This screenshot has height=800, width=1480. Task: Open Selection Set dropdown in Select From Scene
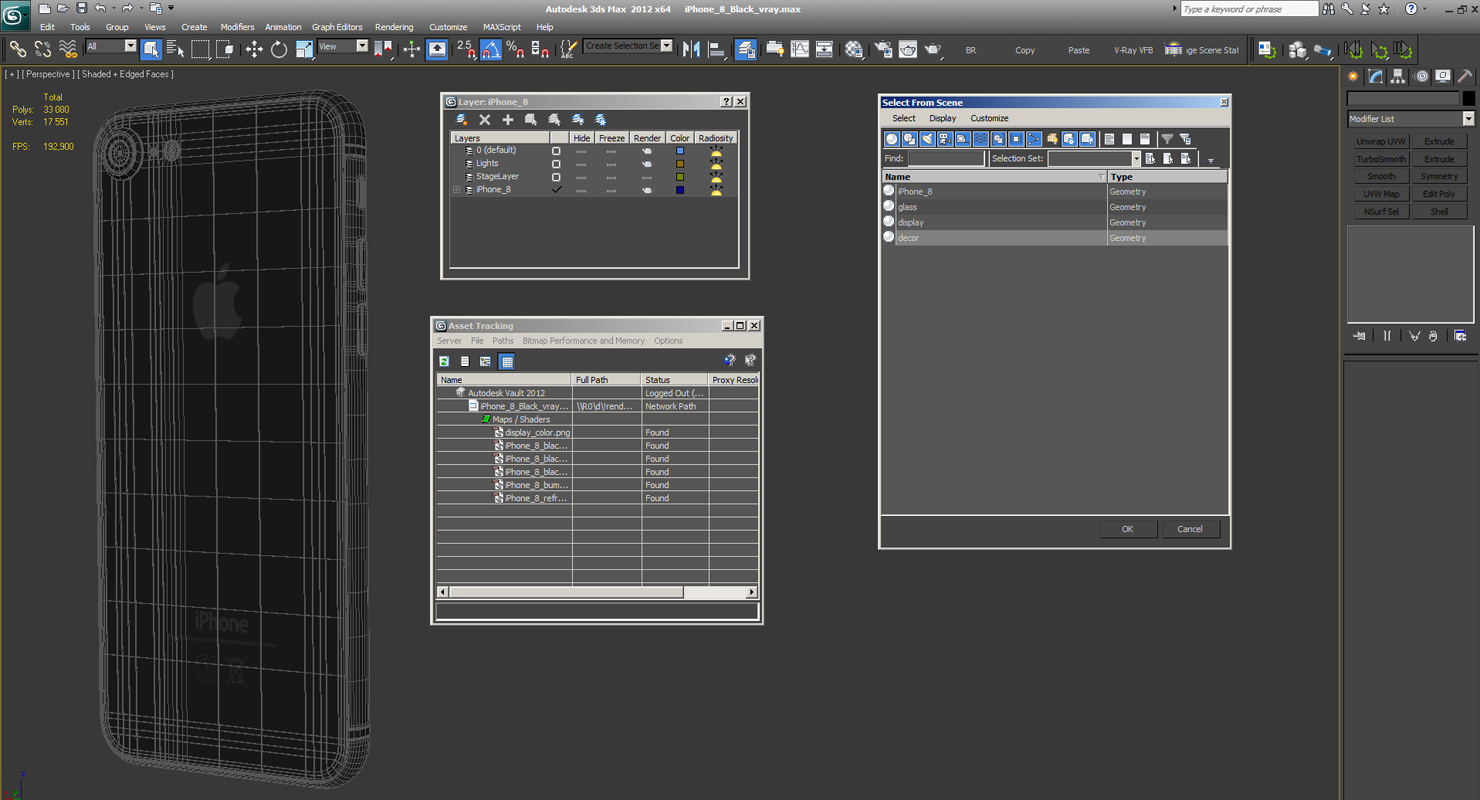click(1136, 159)
